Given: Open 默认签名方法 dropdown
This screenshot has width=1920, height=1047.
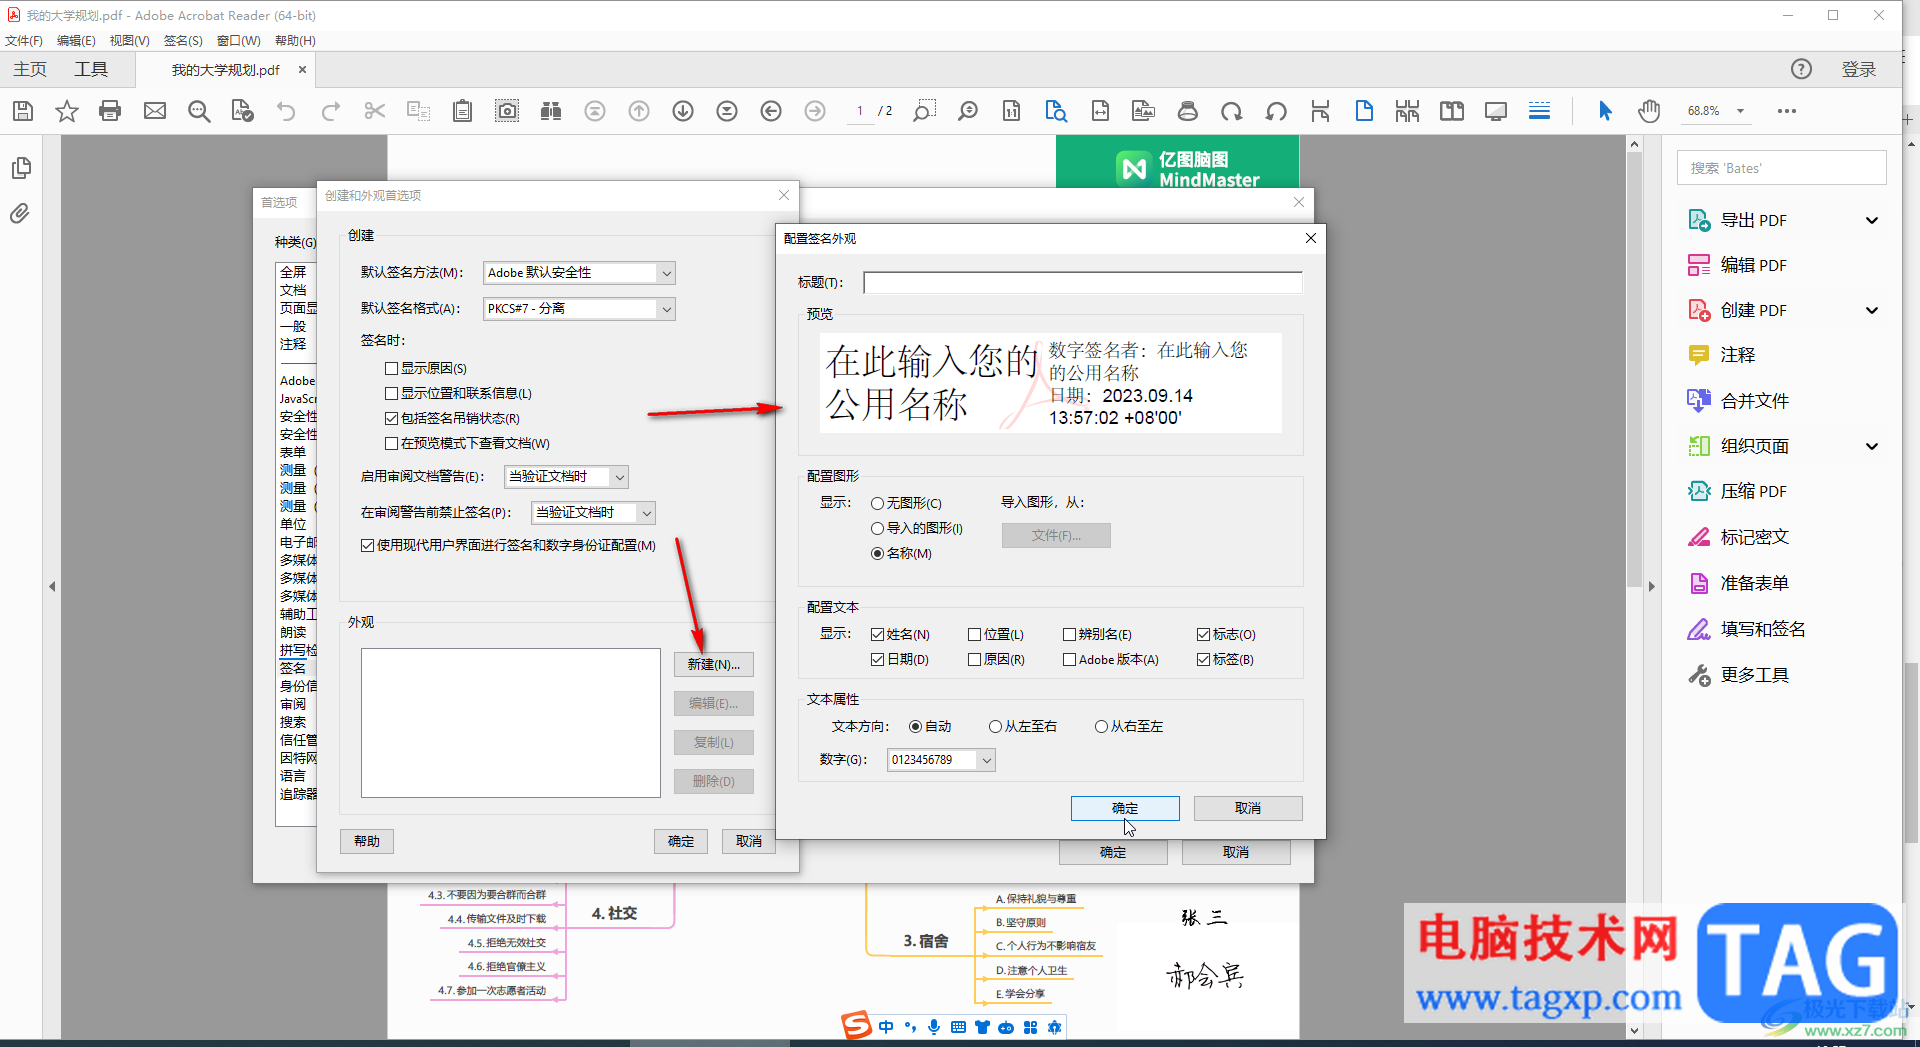Looking at the screenshot, I should (579, 273).
